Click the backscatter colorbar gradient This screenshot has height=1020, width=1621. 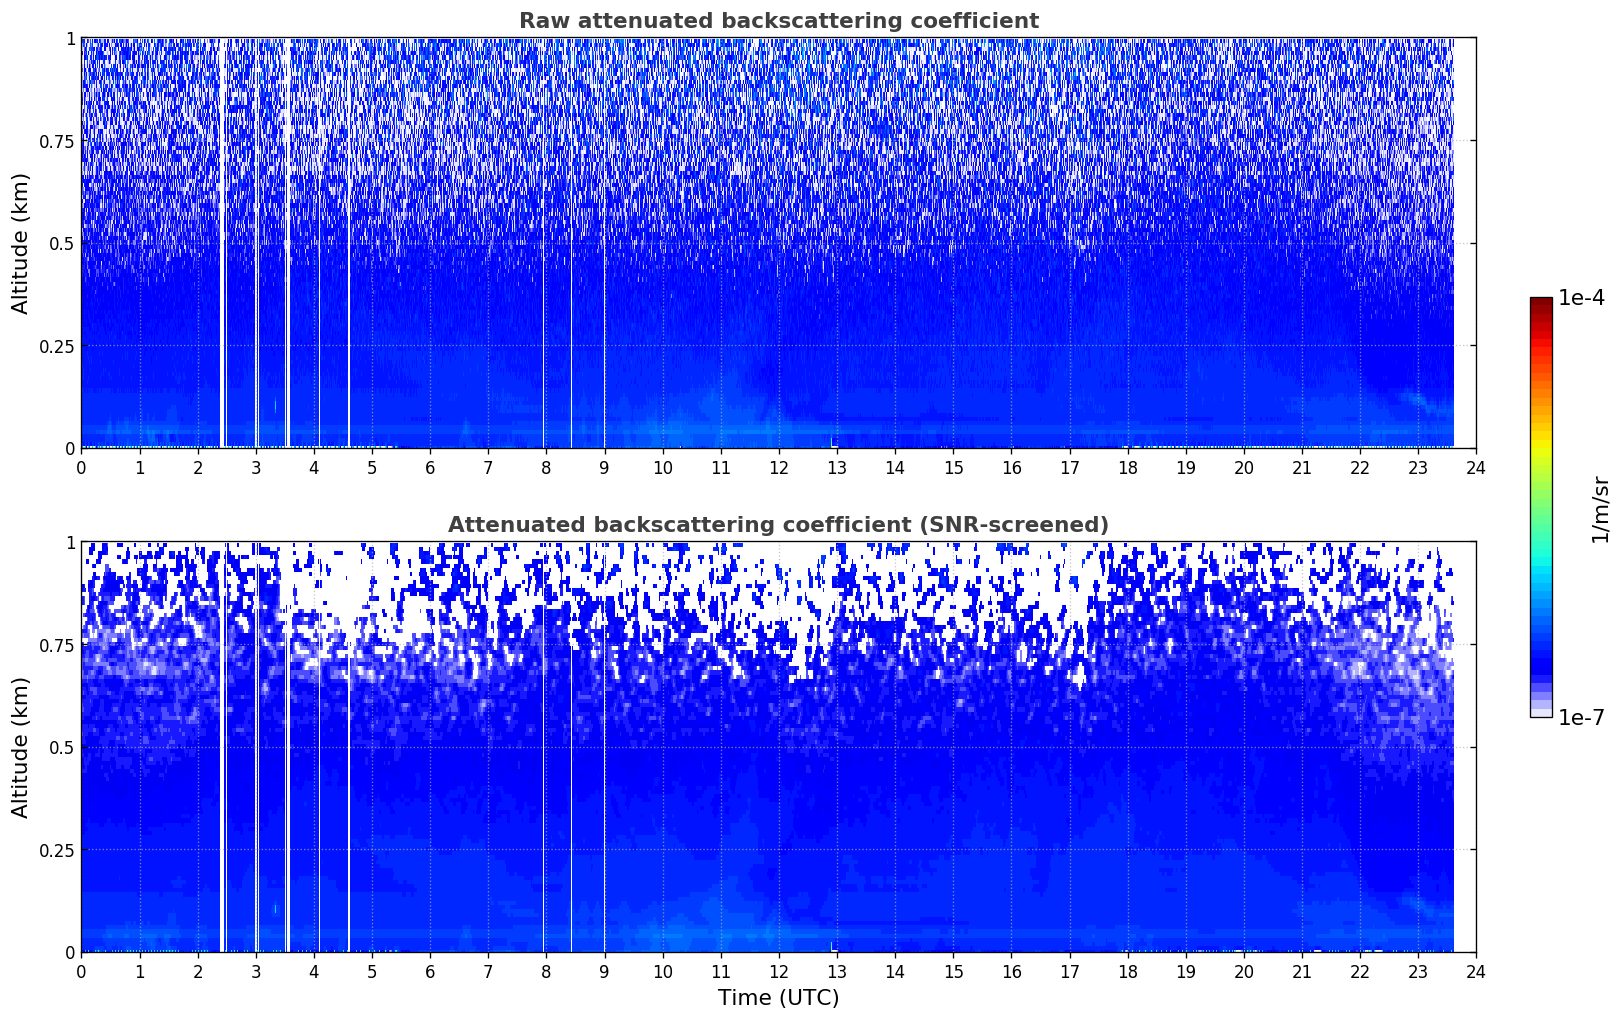(1541, 507)
